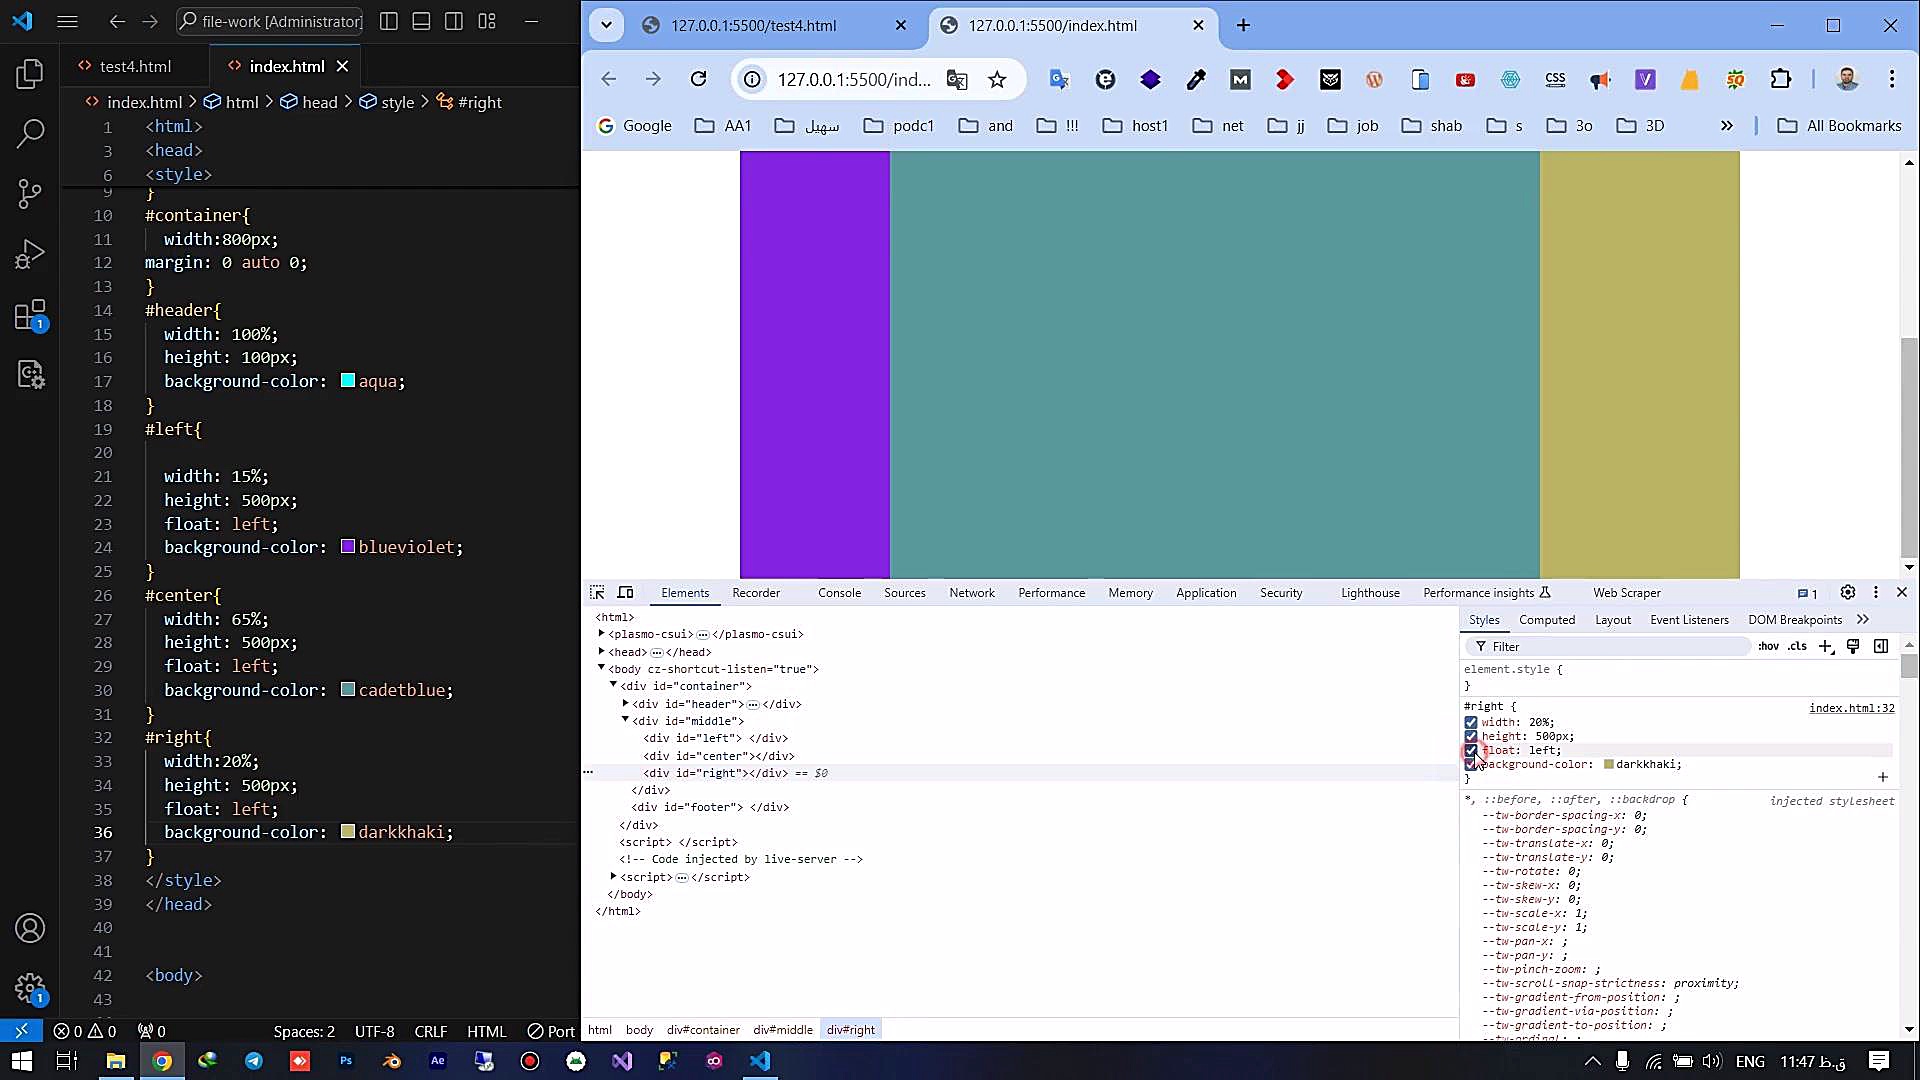Toggle the :hov element state panel
1920x1080 pixels.
(x=1768, y=646)
